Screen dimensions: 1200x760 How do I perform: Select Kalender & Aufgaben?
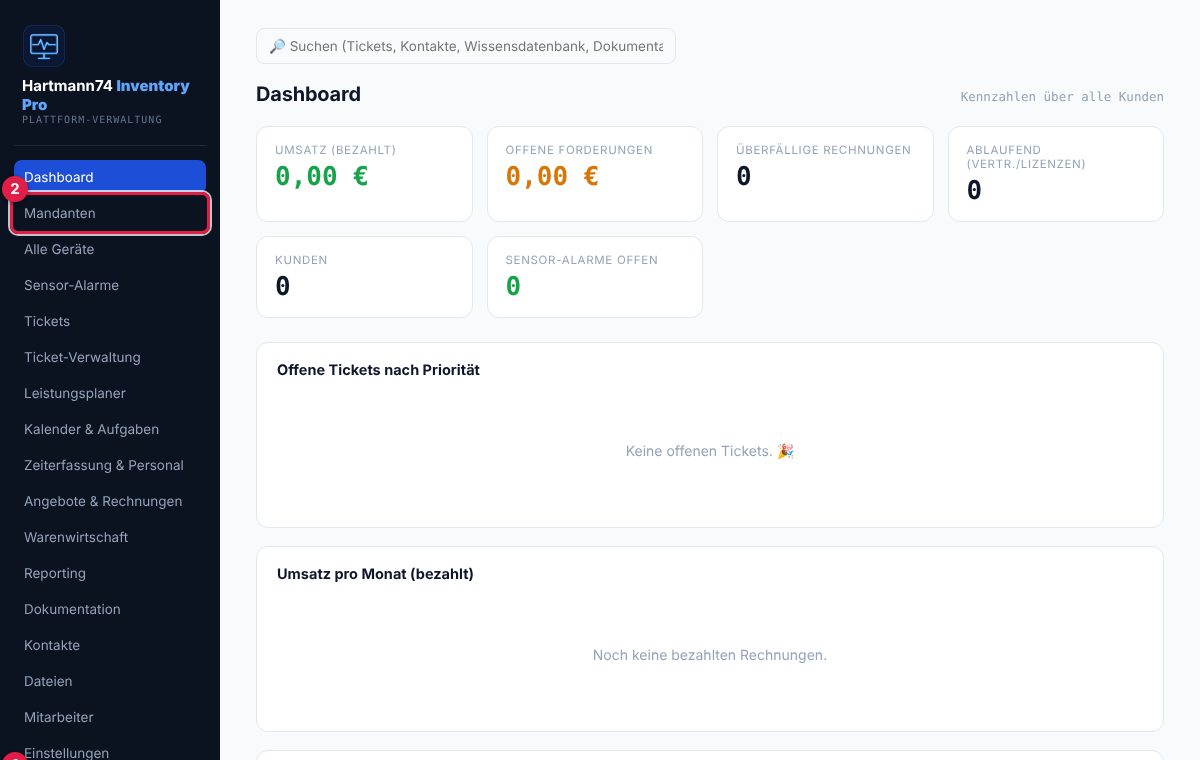click(x=110, y=429)
